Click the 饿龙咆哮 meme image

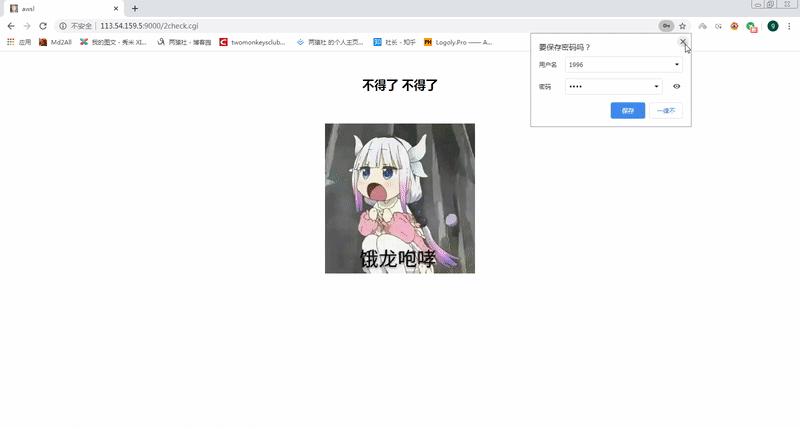(400, 198)
